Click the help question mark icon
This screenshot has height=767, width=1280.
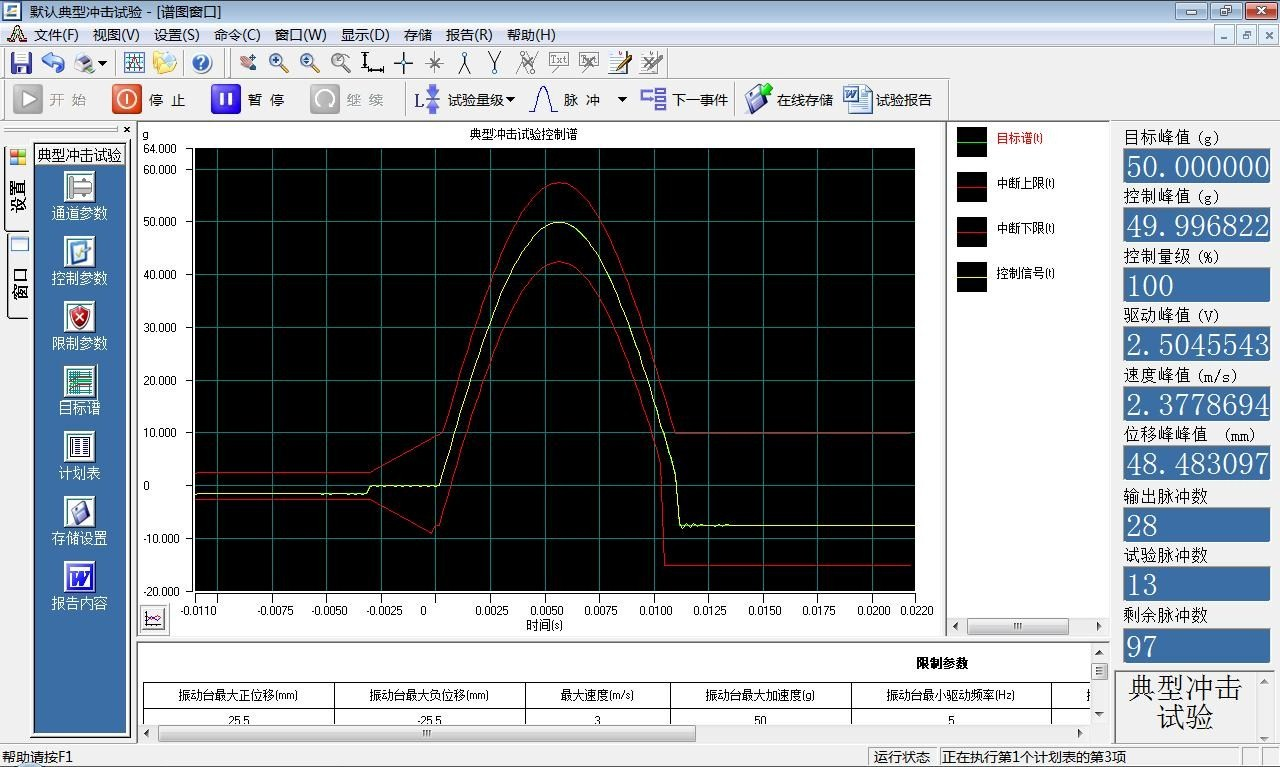tap(202, 63)
